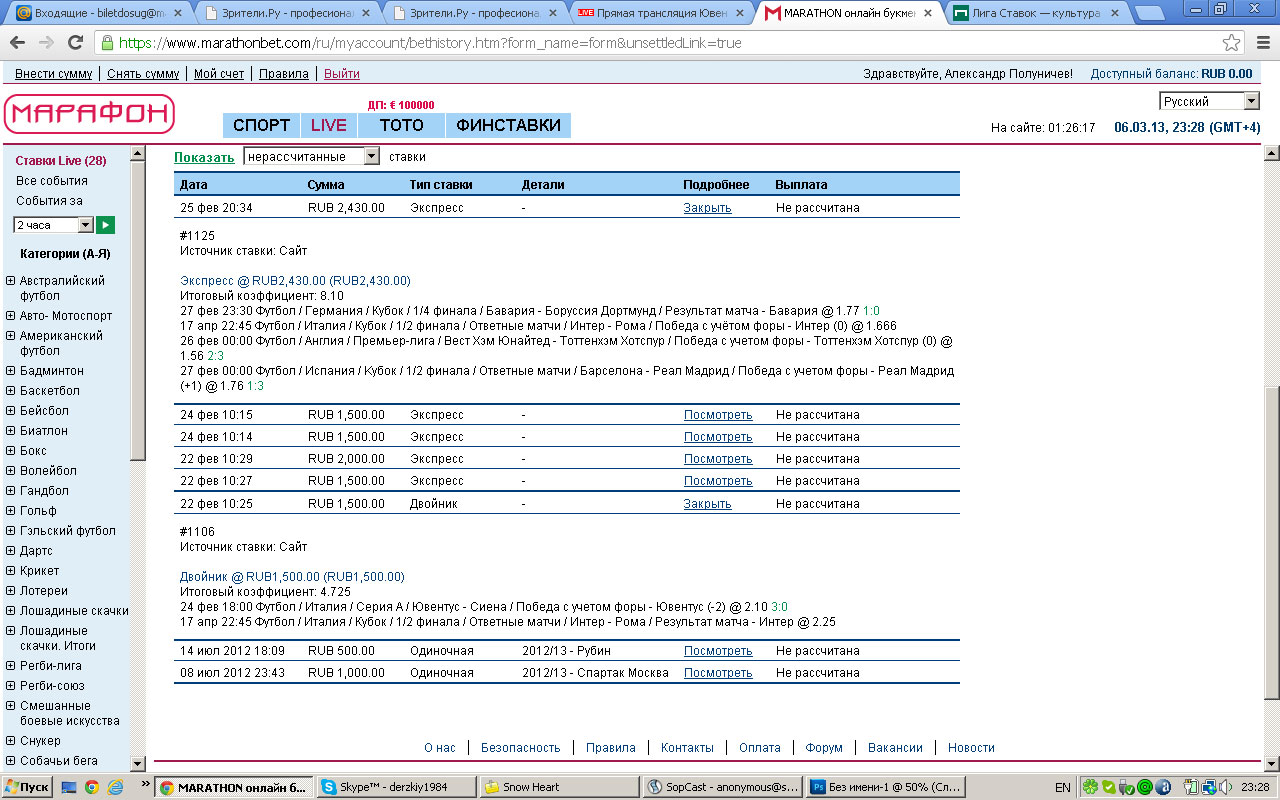Click 'Закрыть' for the 22 фев 10:25 bet
This screenshot has width=1280, height=800.
pos(707,504)
